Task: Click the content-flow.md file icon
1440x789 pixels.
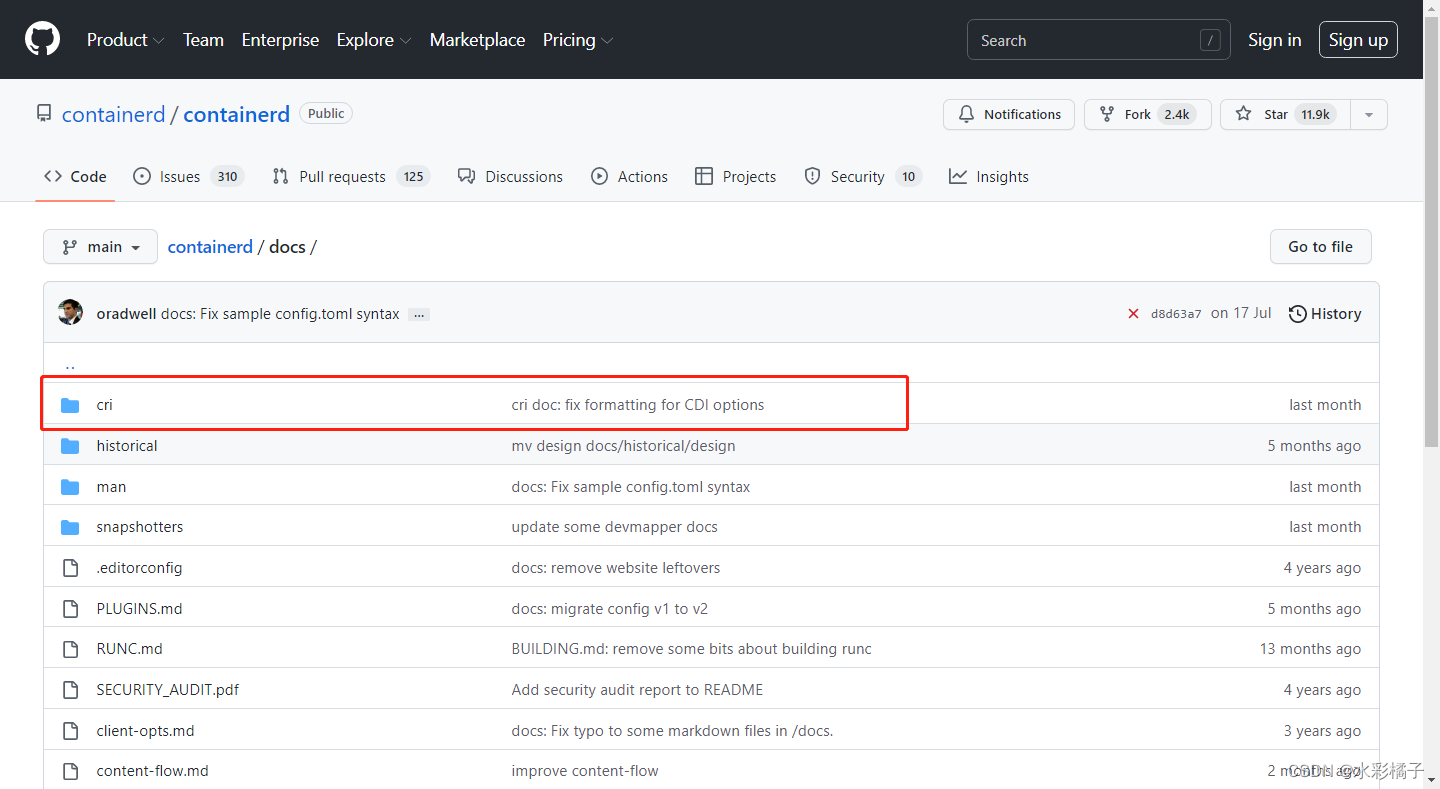Action: pos(70,771)
